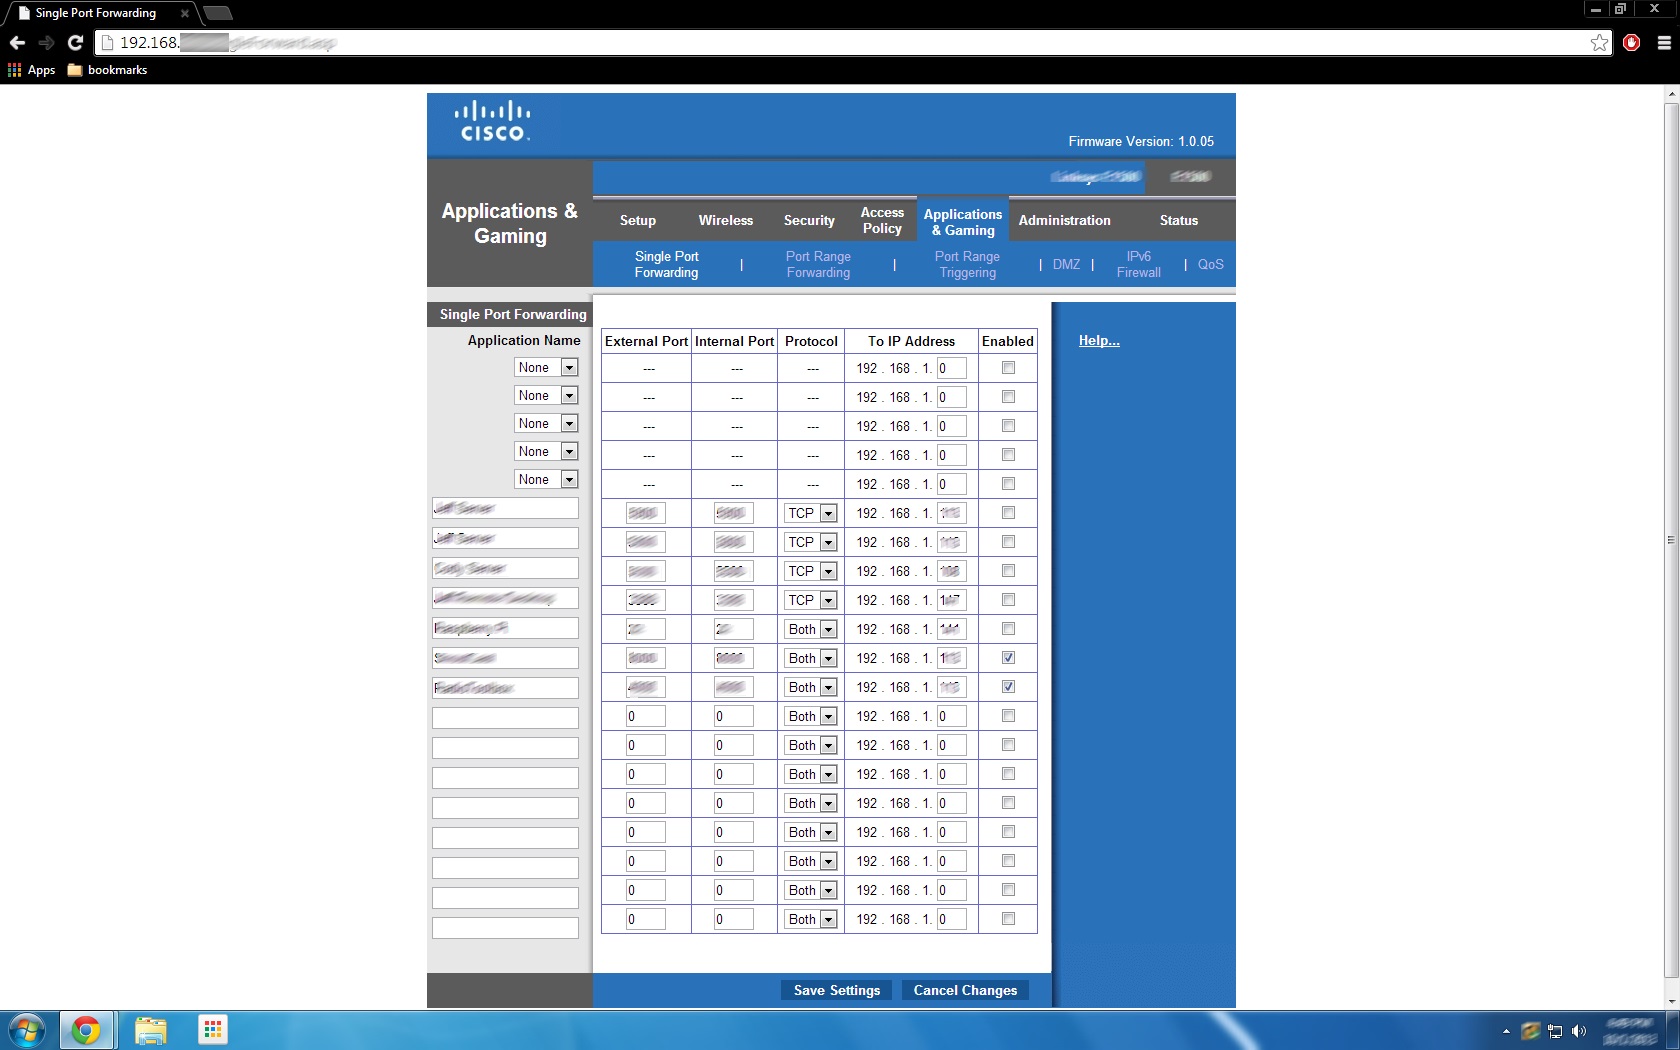Click the browser forward arrow
This screenshot has width=1680, height=1050.
click(x=46, y=43)
